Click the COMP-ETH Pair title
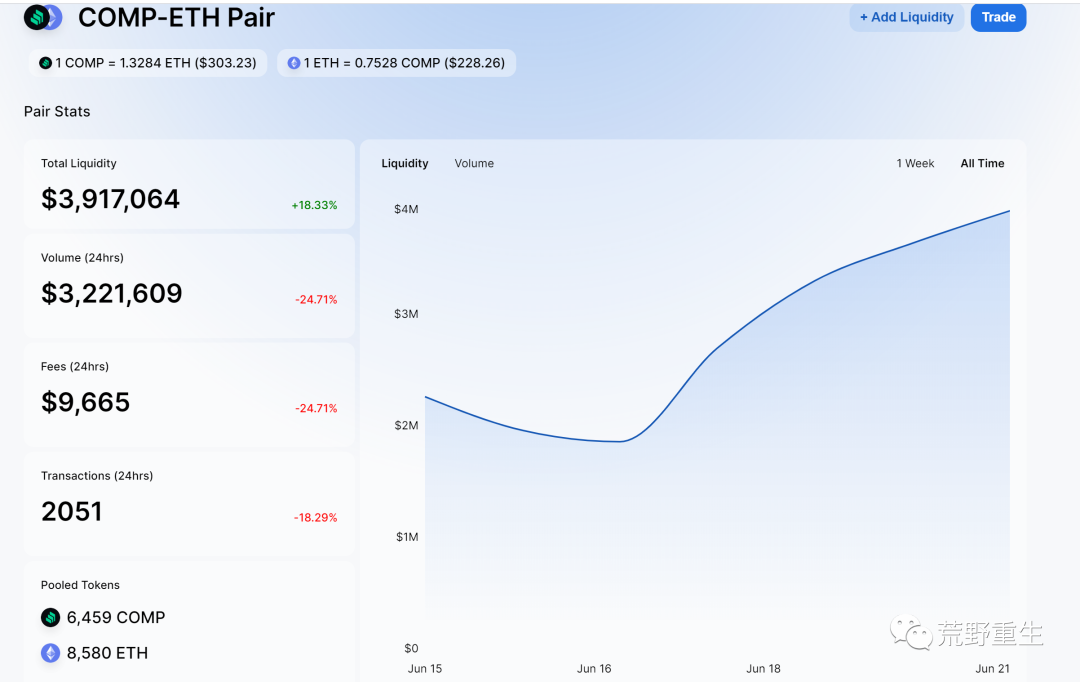Screen dimensions: 1080x682 [x=176, y=18]
